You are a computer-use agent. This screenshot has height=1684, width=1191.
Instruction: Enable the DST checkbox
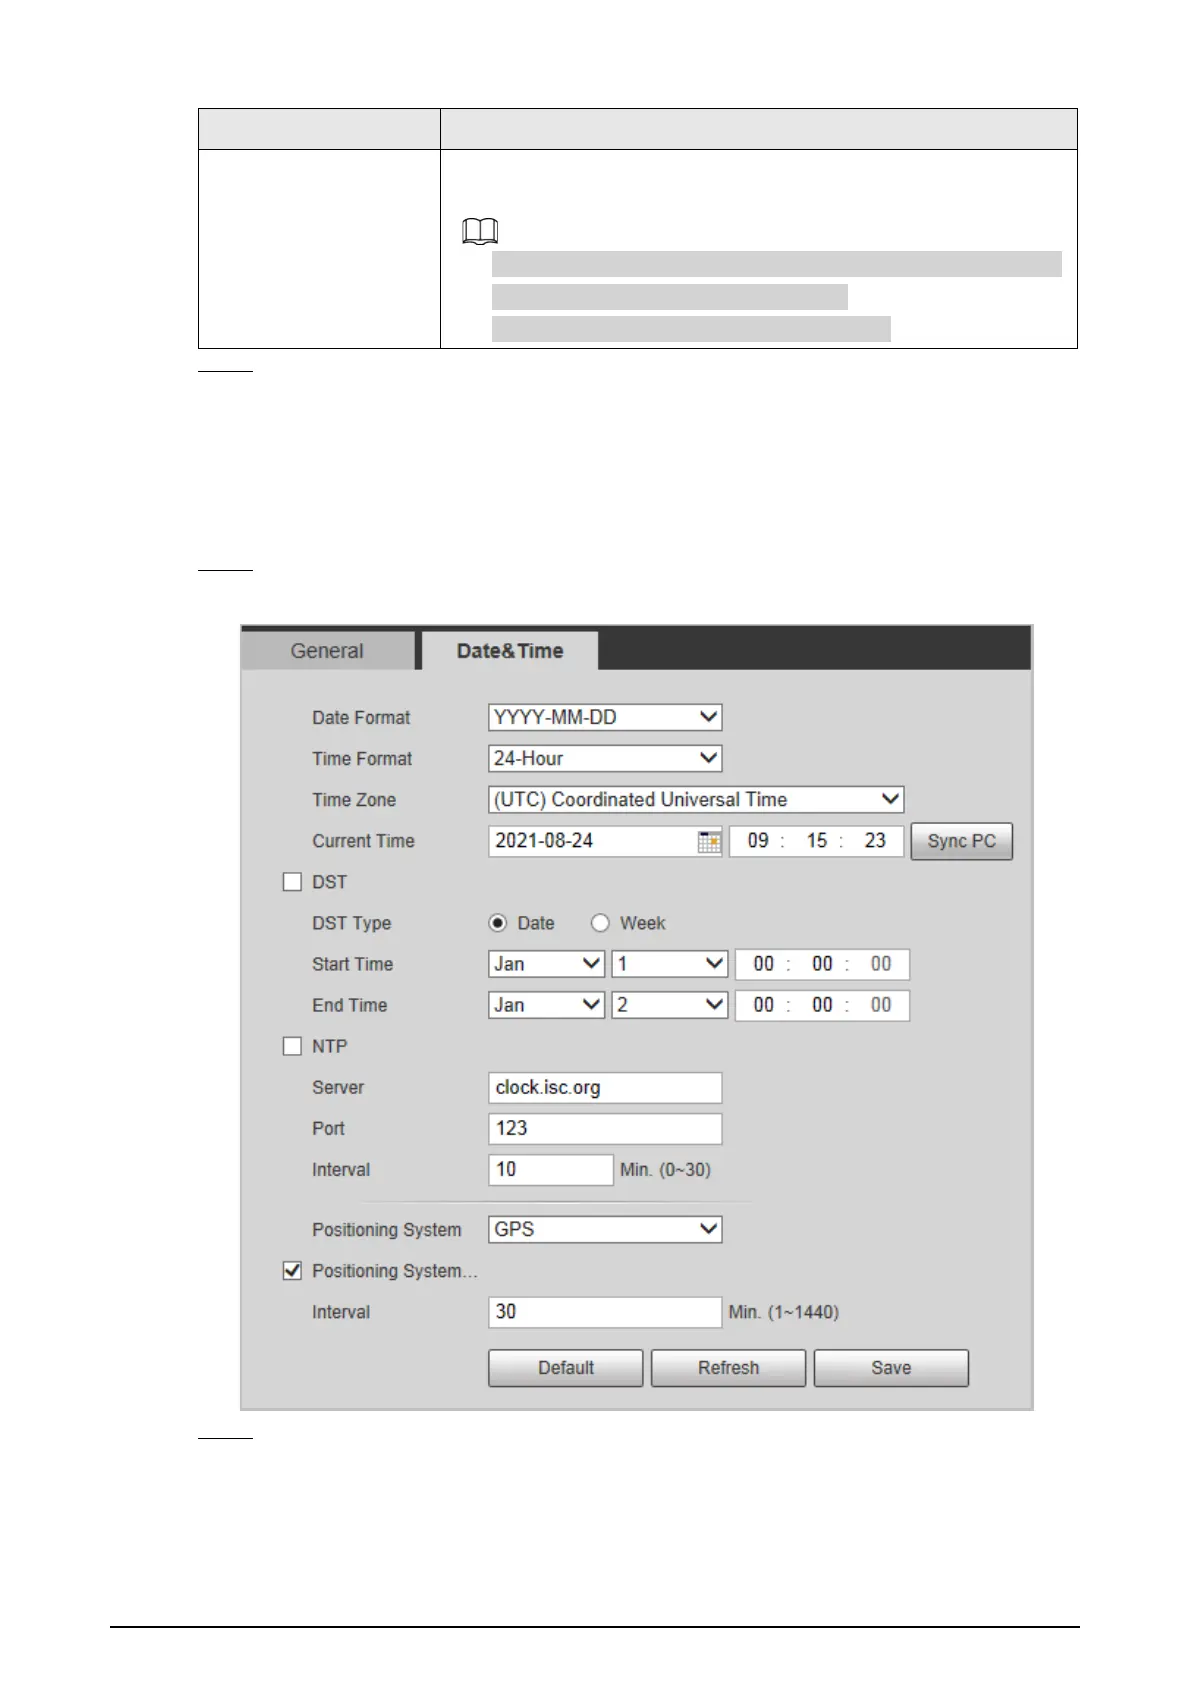pyautogui.click(x=292, y=882)
